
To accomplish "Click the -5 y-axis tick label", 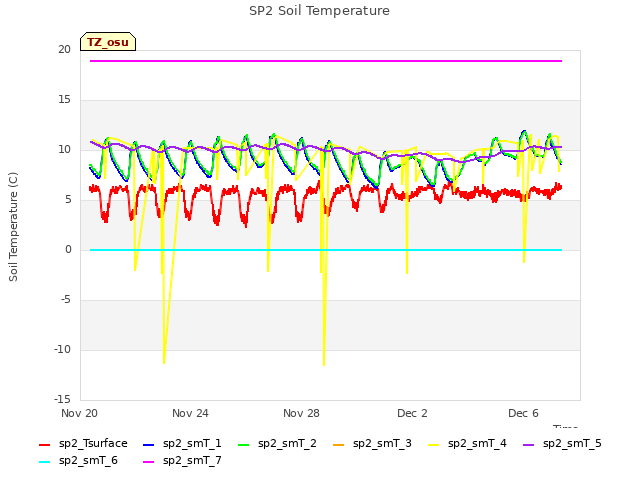I will (x=66, y=300).
